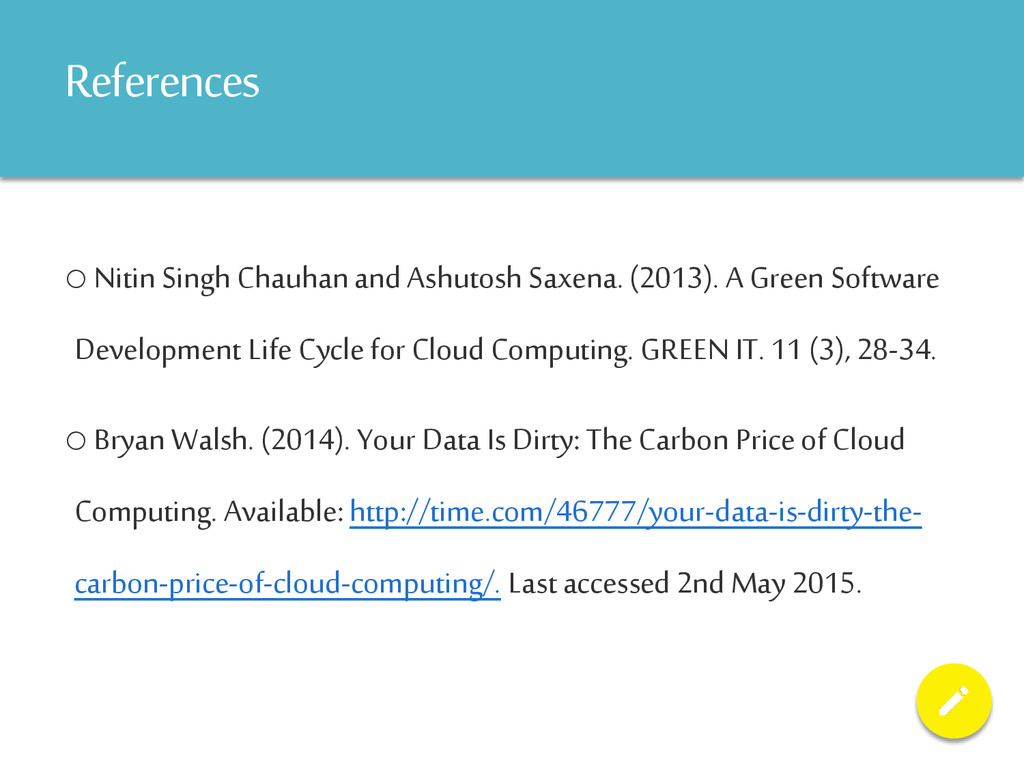Select the References slide title
Viewport: 1024px width, 768px height.
(x=162, y=82)
